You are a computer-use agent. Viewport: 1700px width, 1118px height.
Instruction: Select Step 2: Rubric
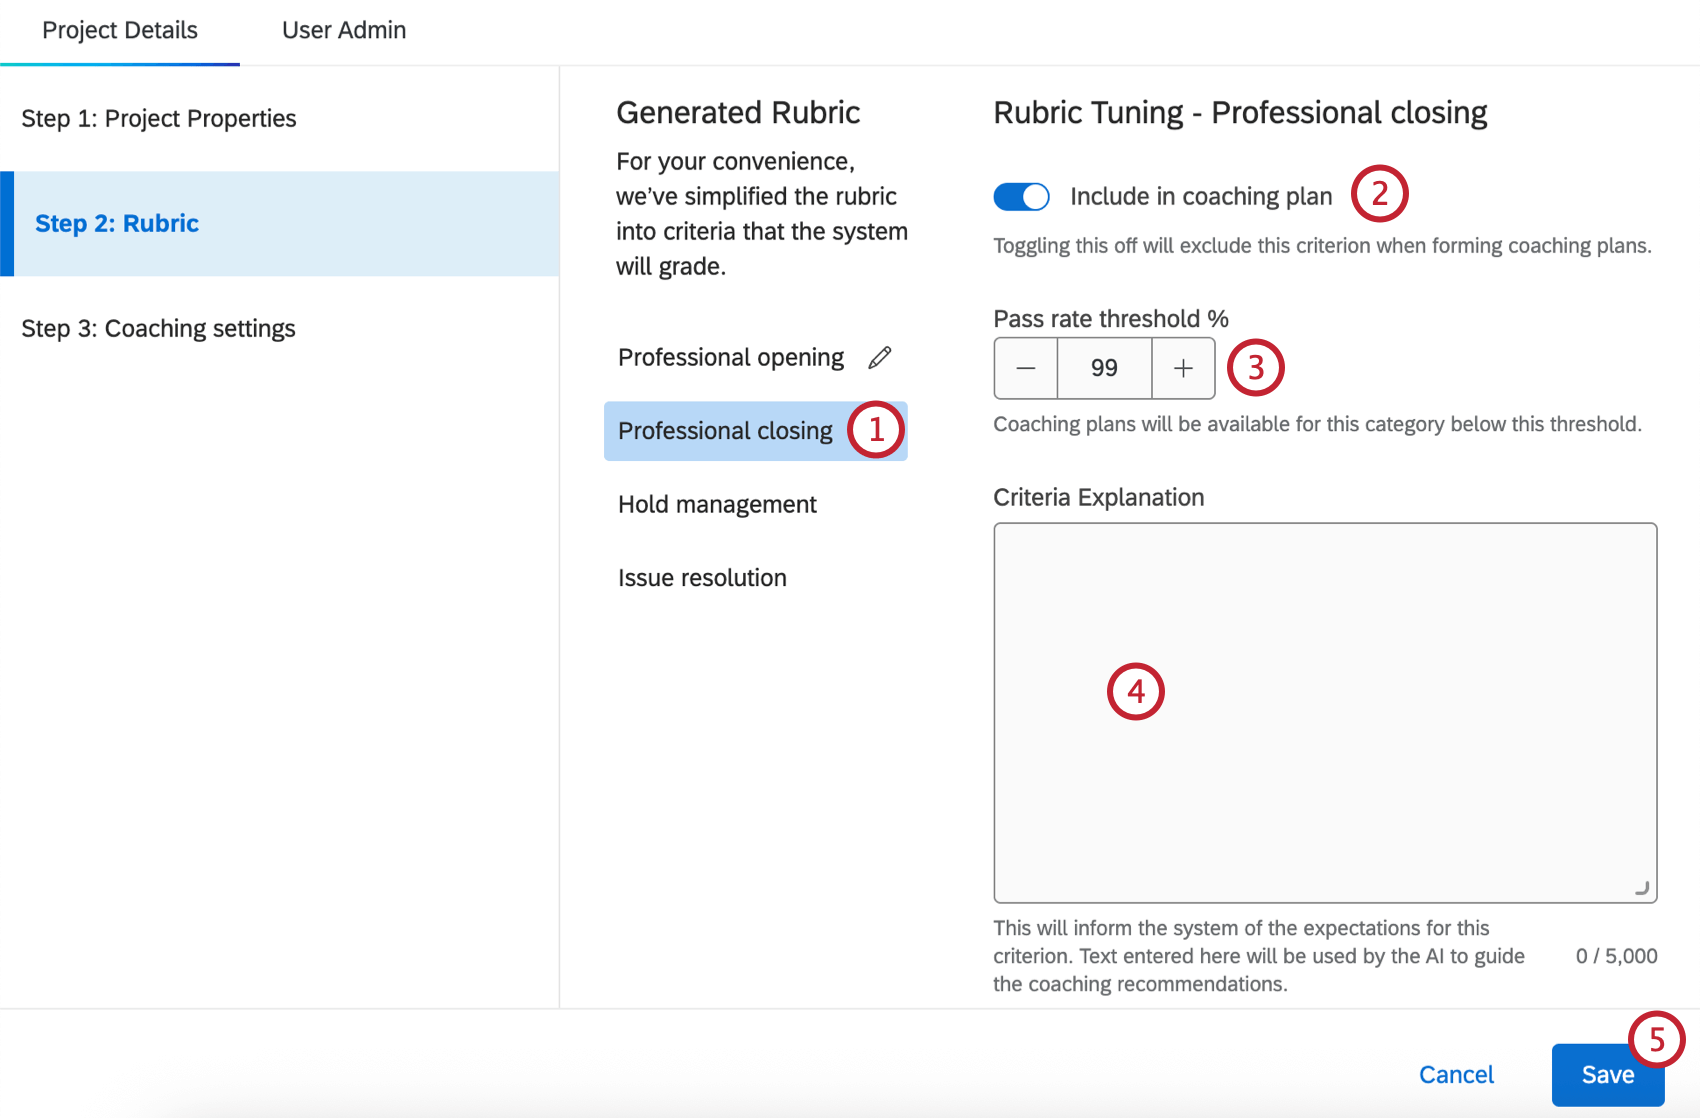click(x=117, y=223)
